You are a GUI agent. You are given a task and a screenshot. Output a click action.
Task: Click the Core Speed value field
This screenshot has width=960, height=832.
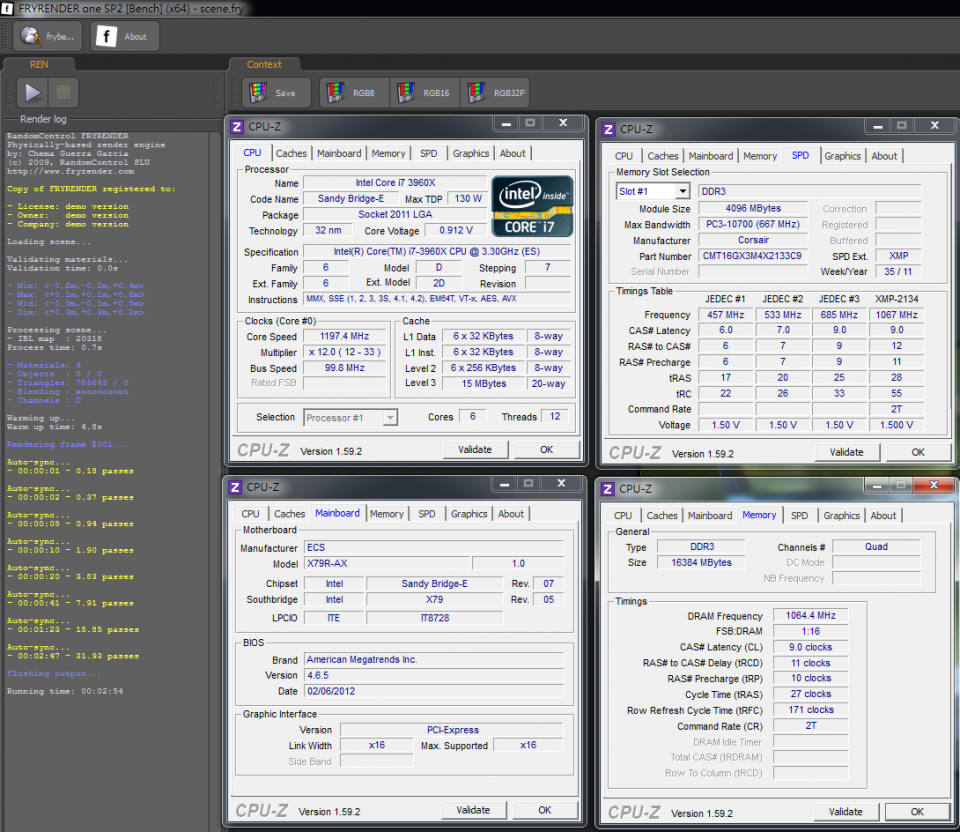(x=346, y=336)
